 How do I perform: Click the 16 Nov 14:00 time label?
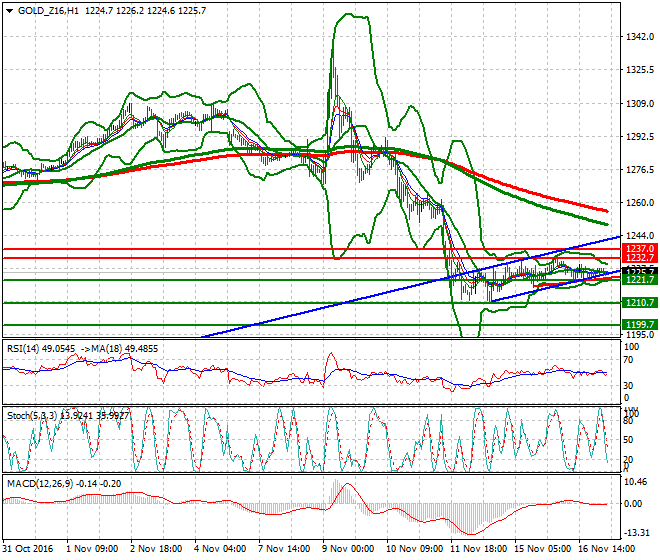pos(607,549)
